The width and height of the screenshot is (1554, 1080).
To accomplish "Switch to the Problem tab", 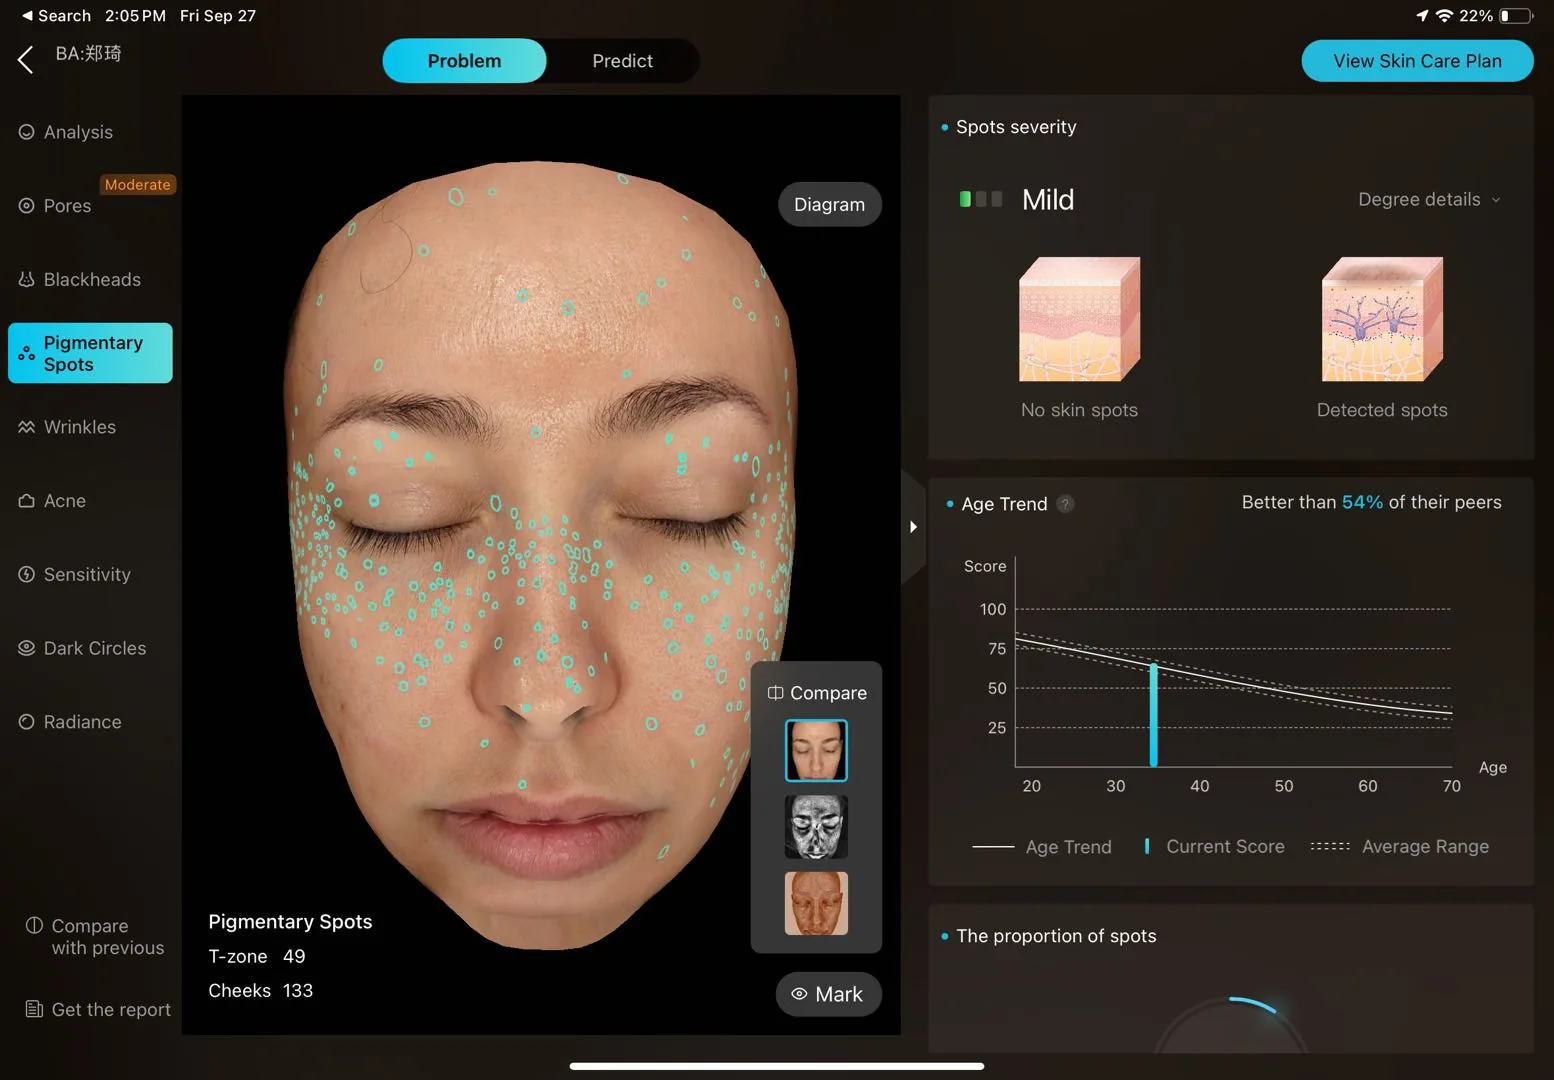I will pos(464,61).
